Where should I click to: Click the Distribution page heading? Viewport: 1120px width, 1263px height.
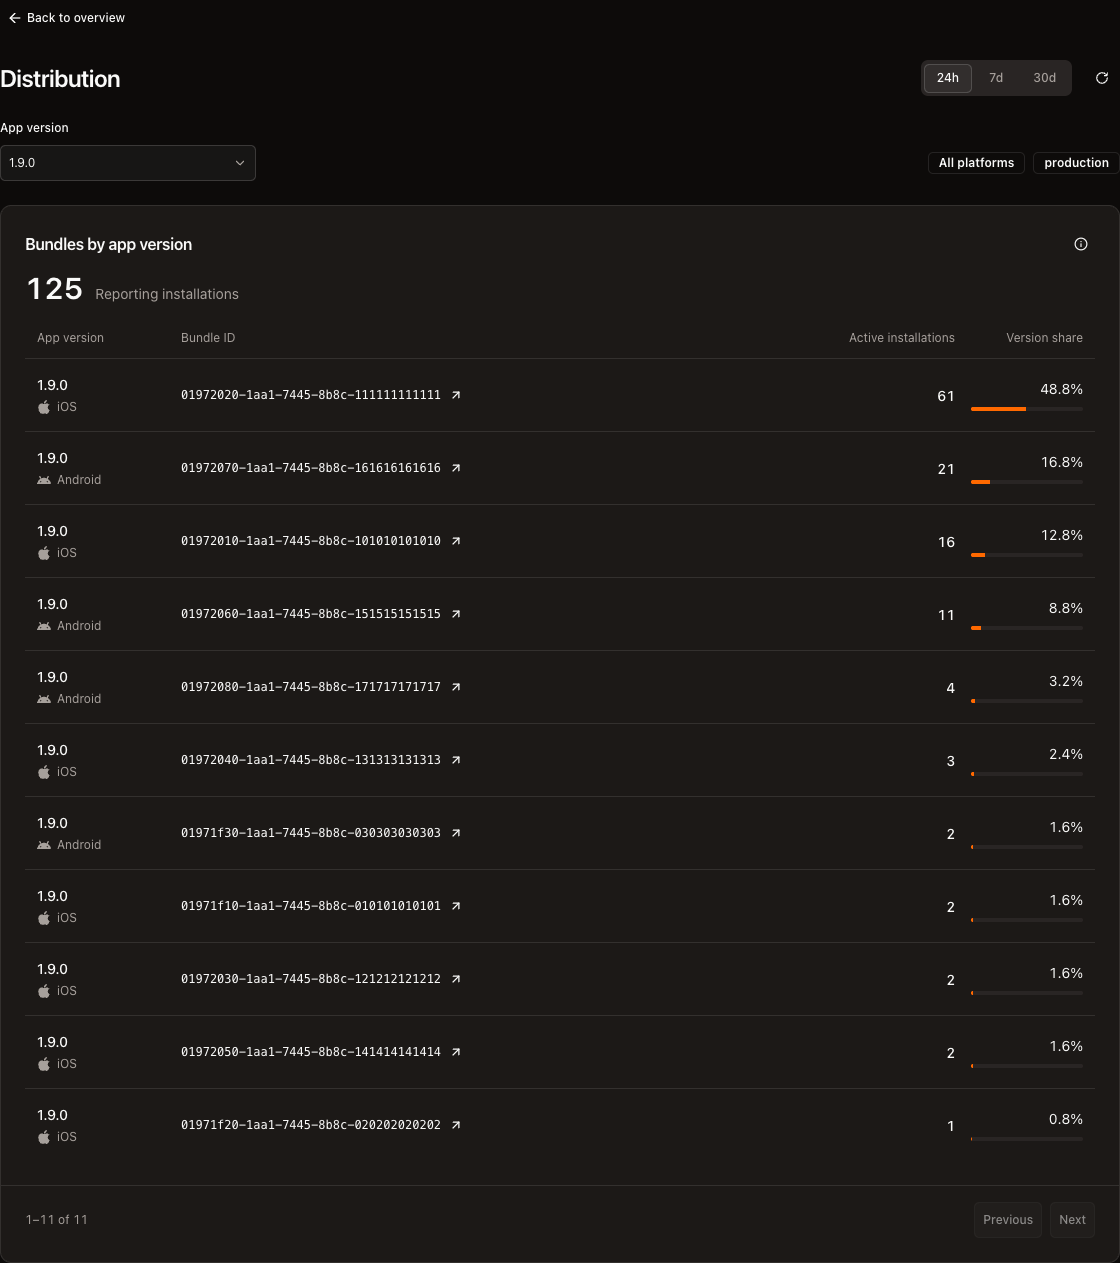[60, 79]
